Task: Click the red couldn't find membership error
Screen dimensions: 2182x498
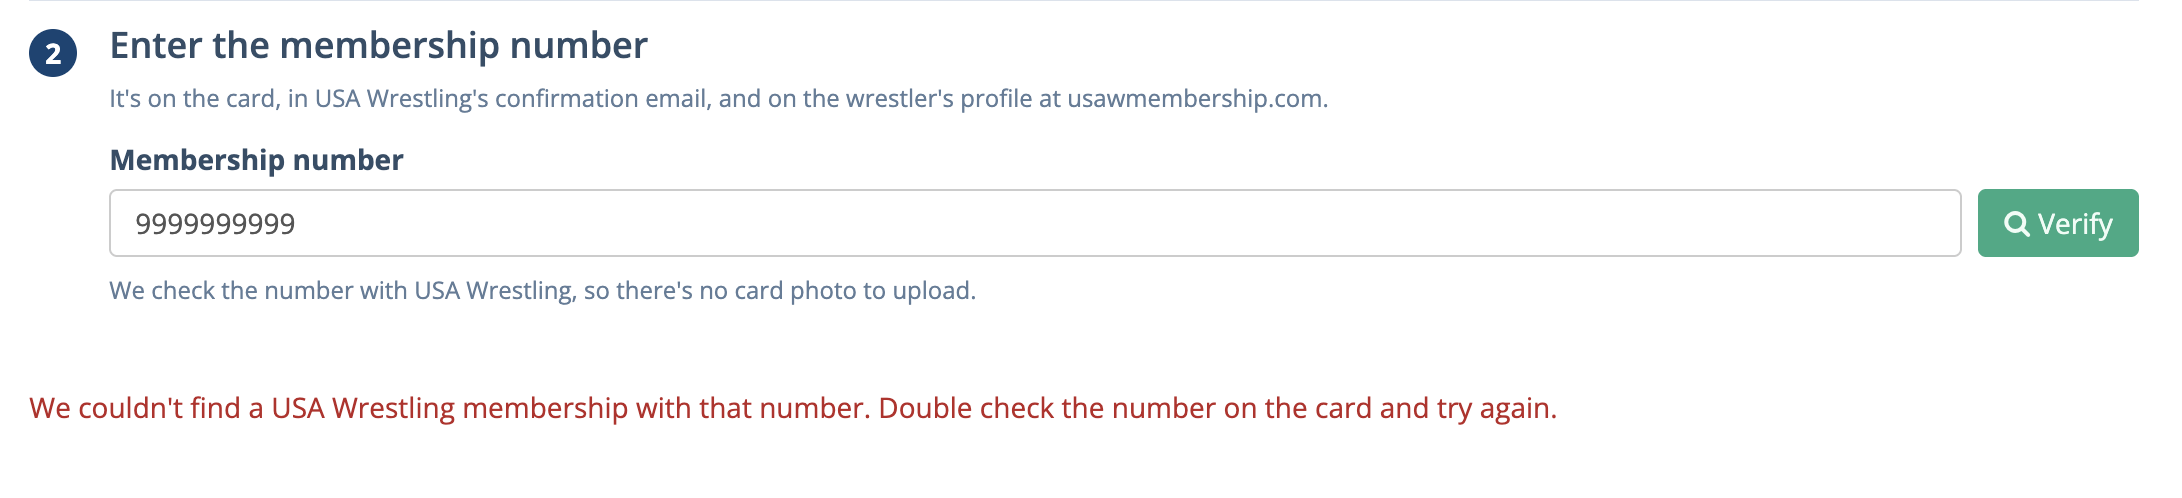Action: click(x=793, y=408)
